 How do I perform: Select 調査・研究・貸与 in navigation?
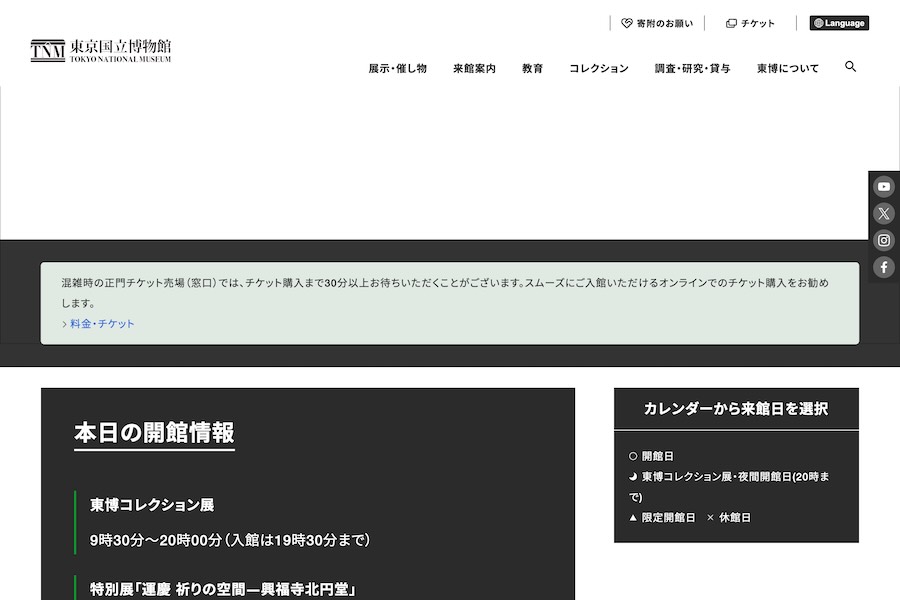pos(692,68)
